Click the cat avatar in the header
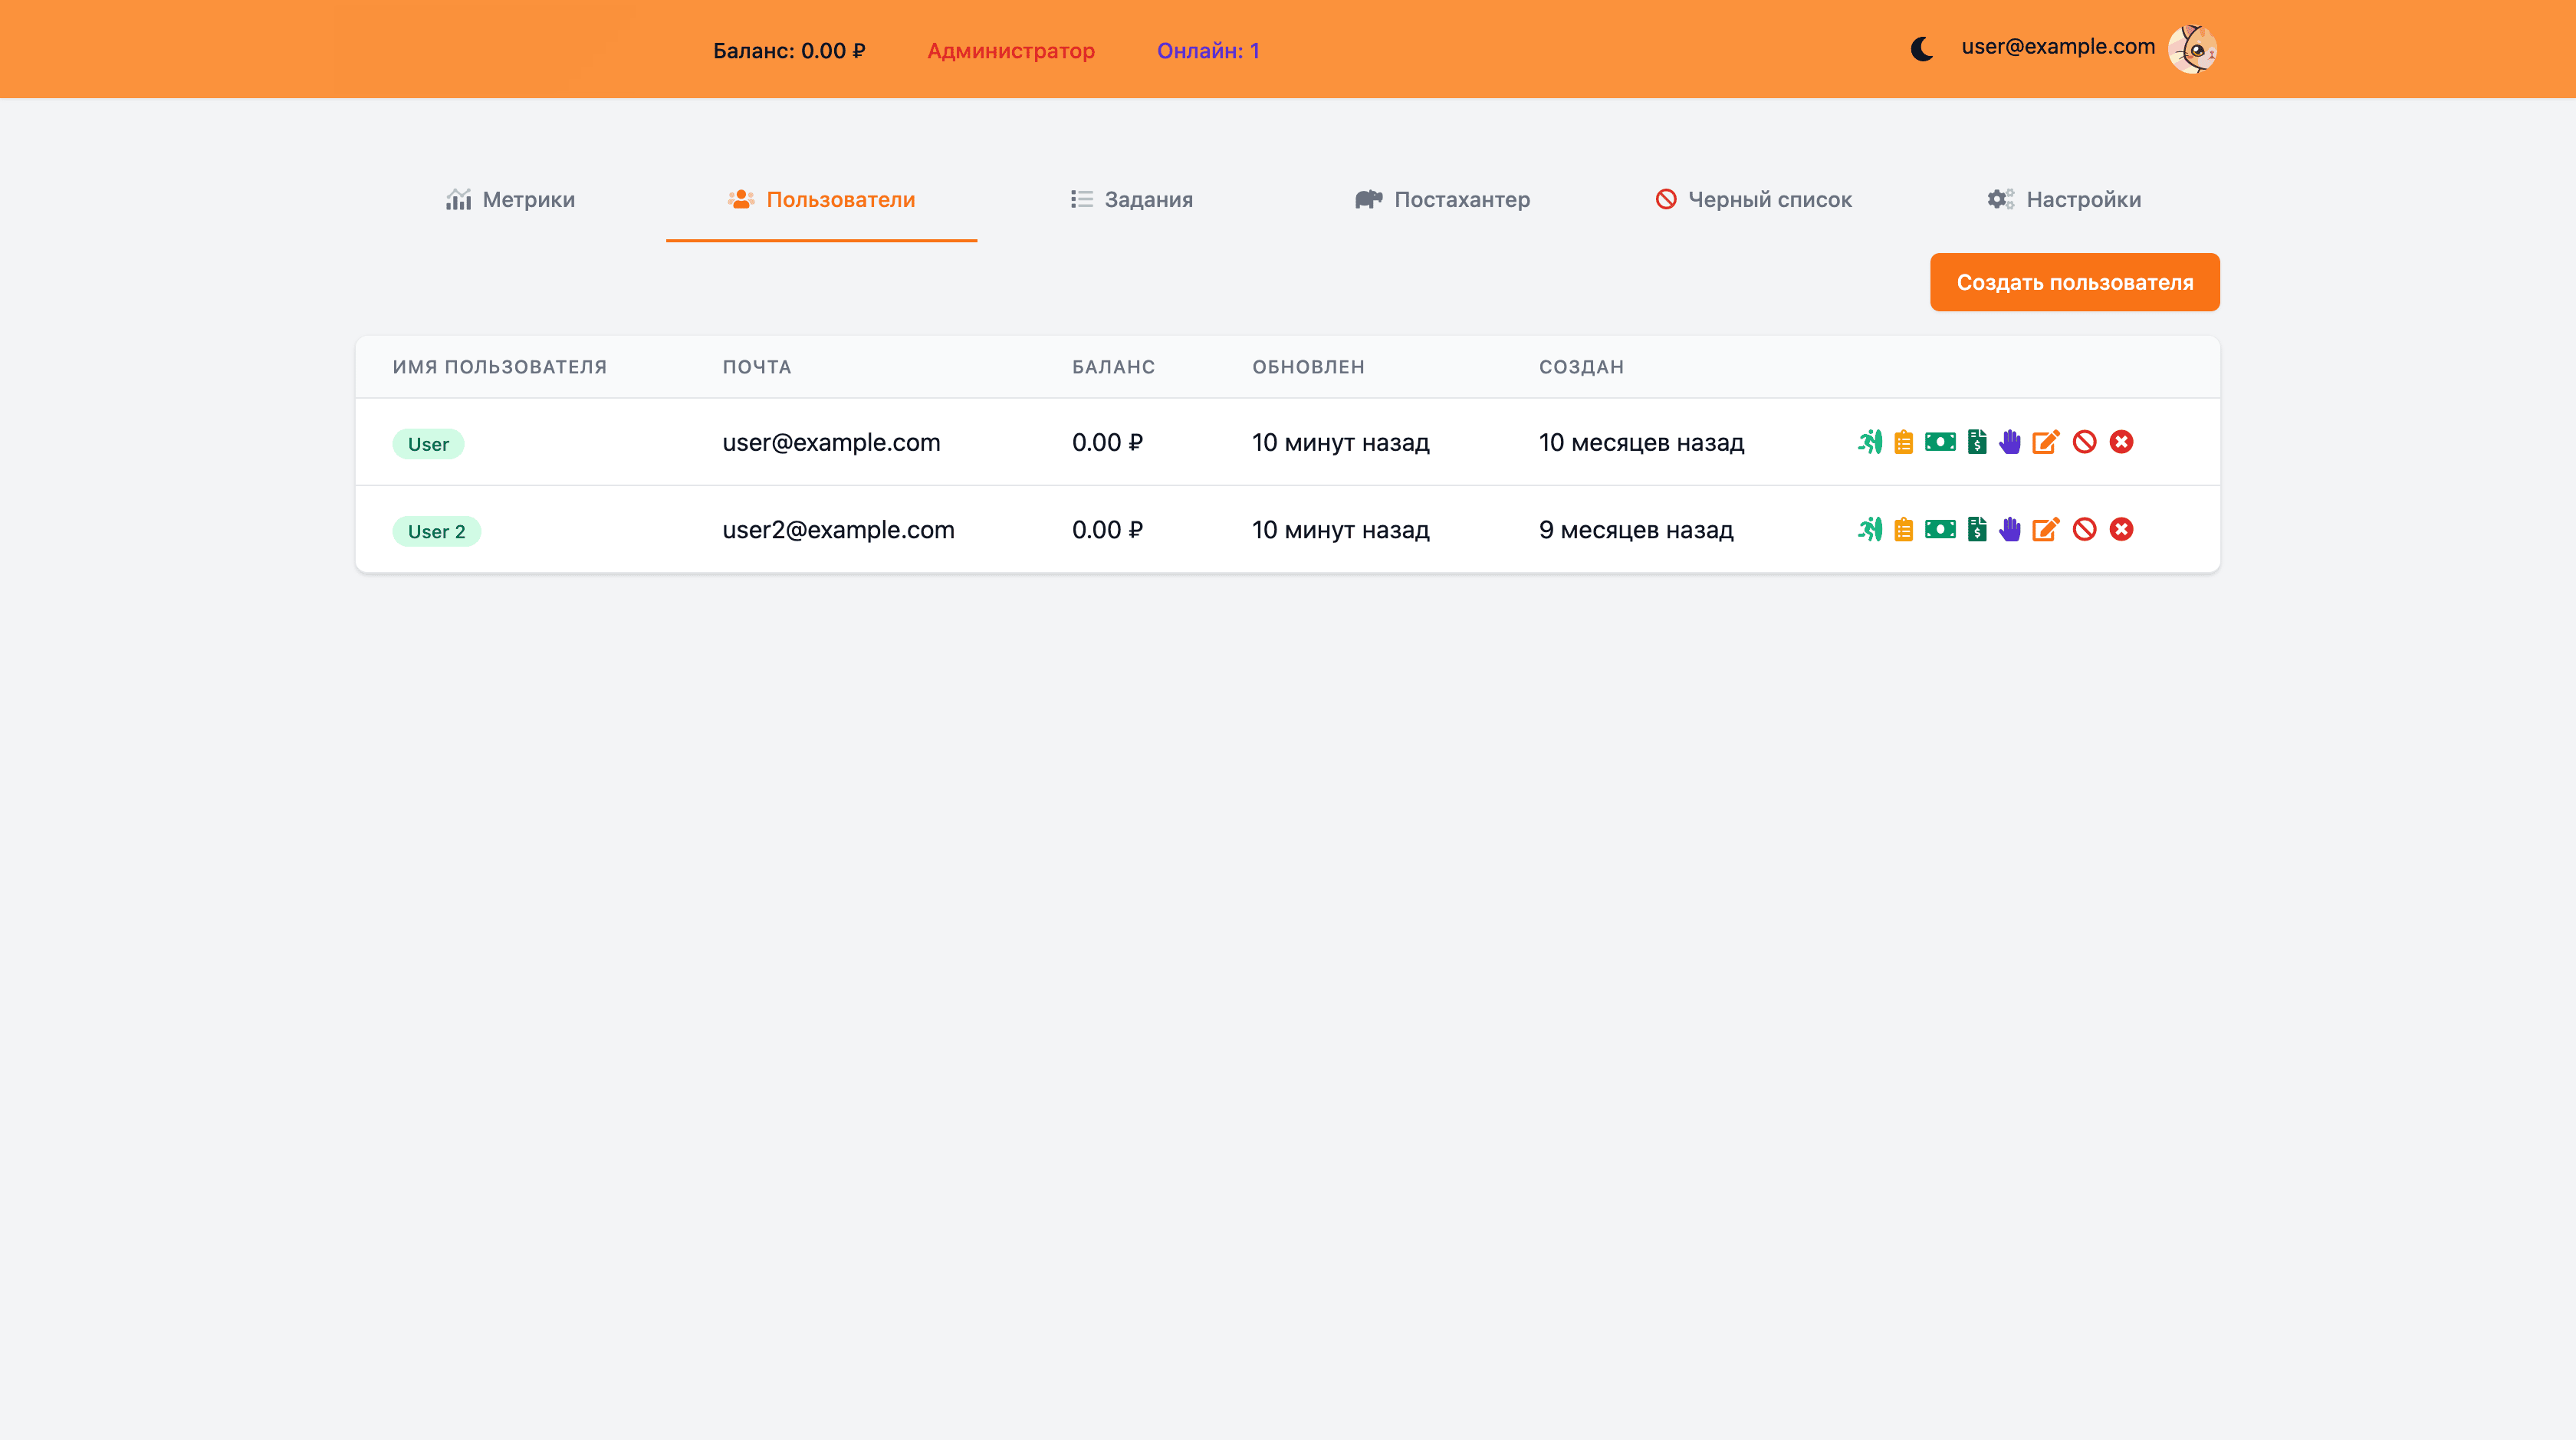Image resolution: width=2576 pixels, height=1440 pixels. pos(2192,49)
